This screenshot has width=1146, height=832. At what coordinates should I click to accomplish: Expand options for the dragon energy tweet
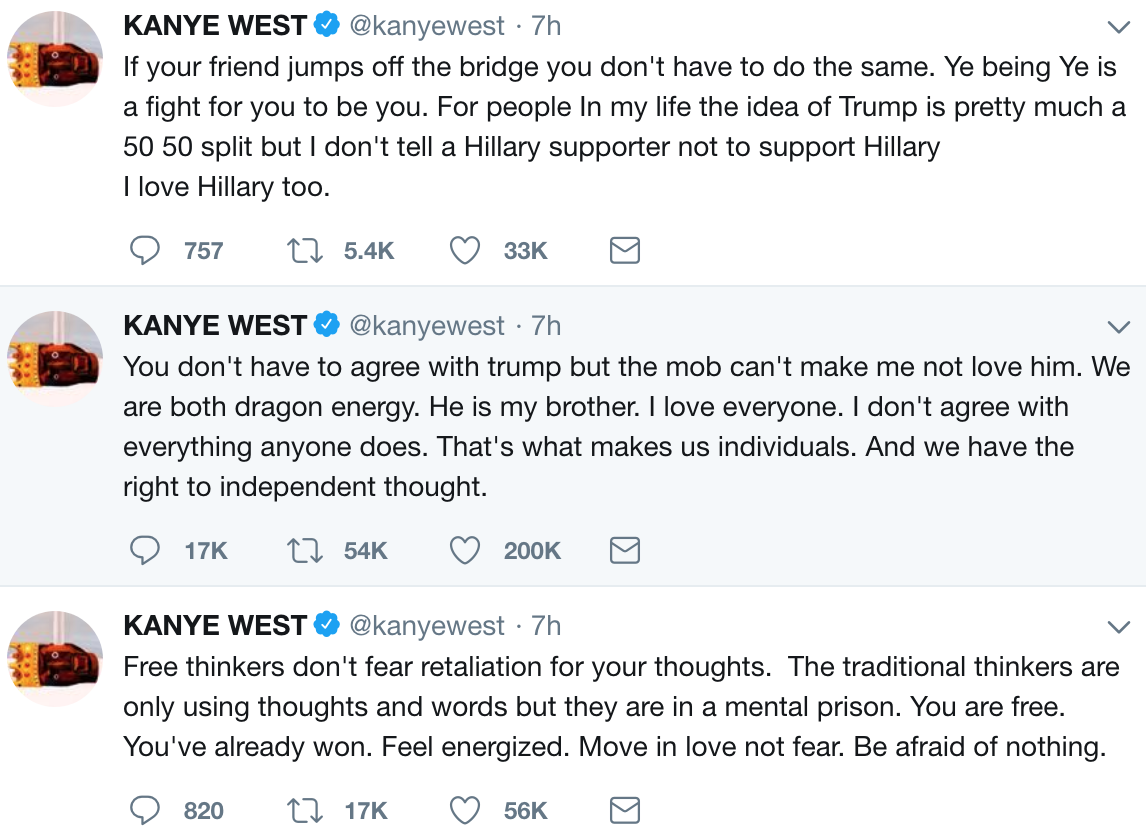click(1118, 327)
